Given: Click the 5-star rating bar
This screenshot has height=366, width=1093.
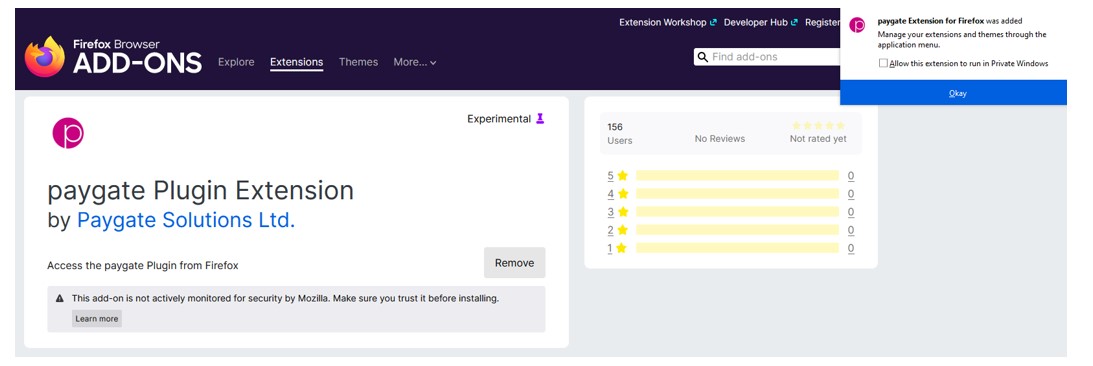Looking at the screenshot, I should tap(737, 176).
